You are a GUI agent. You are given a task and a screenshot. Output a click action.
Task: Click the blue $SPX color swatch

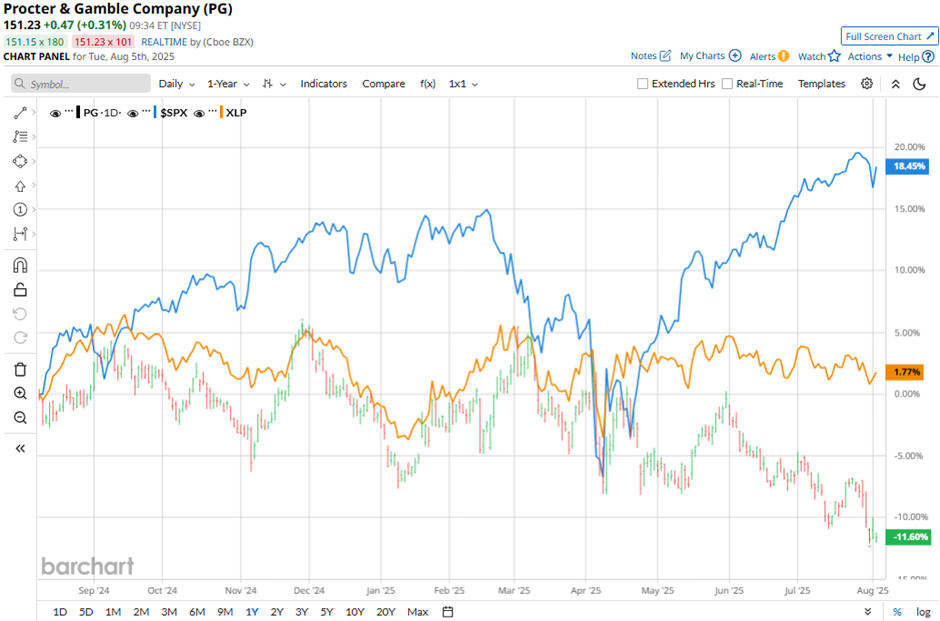[x=156, y=112]
